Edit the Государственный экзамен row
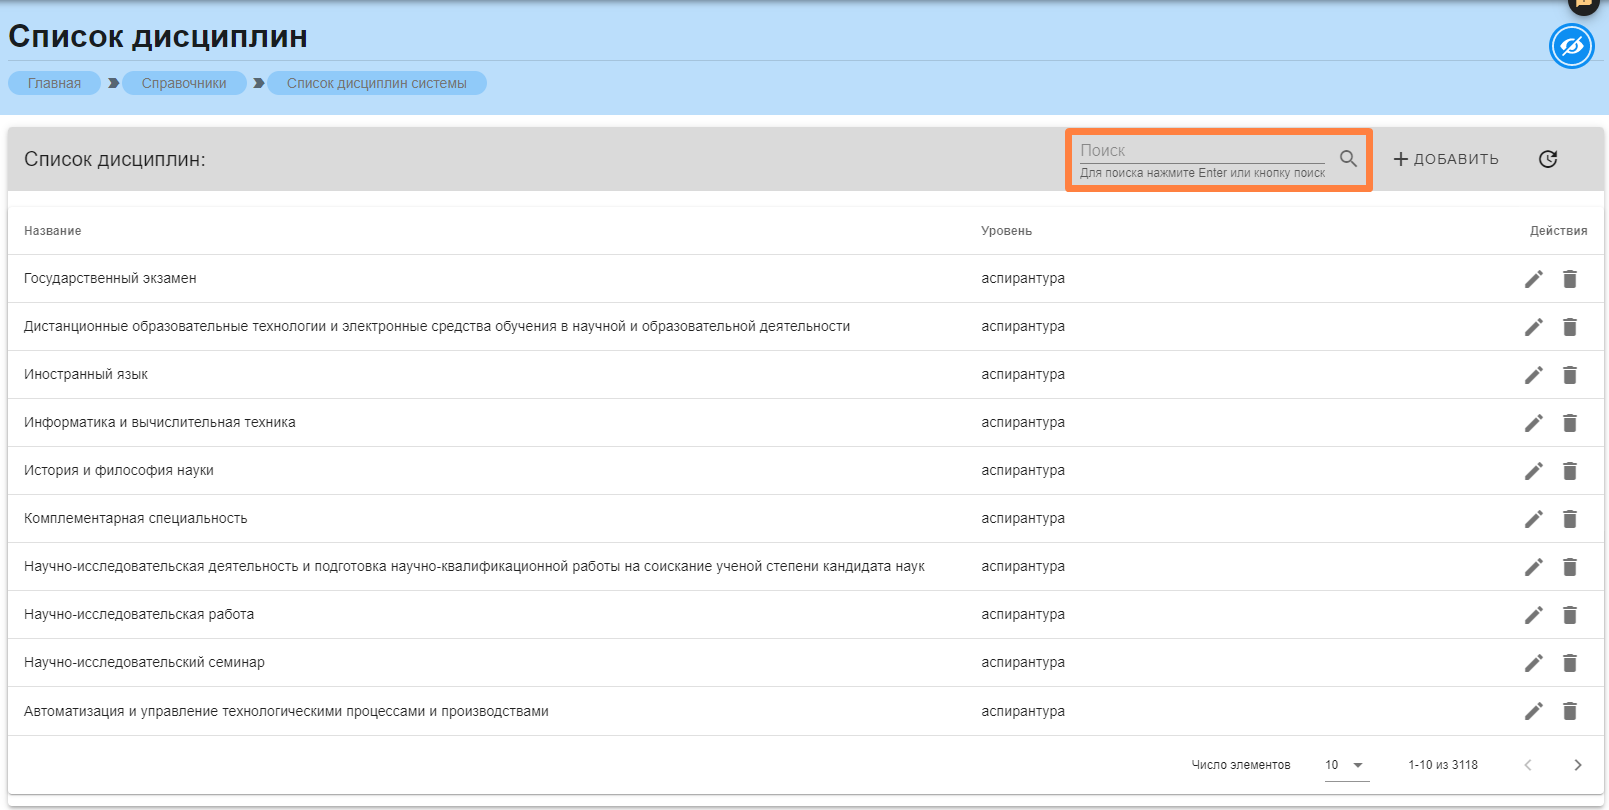1609x810 pixels. pos(1533,279)
